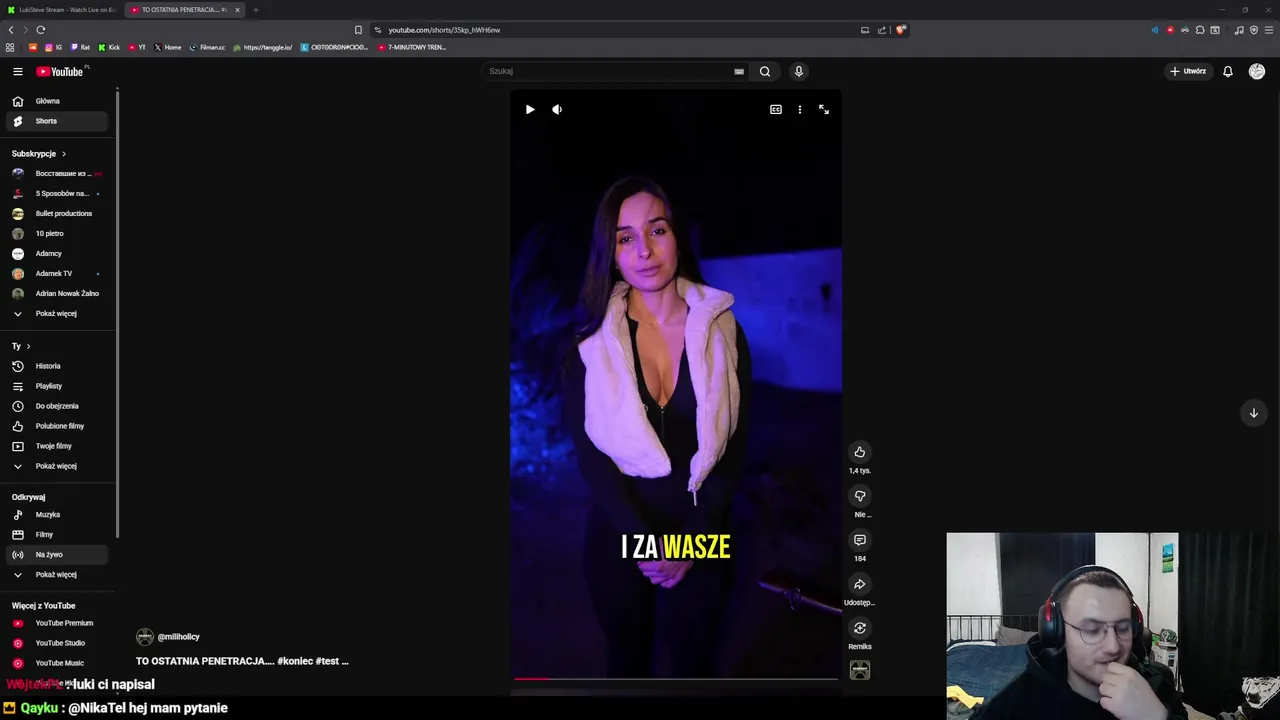Expand Pokaż więcej under Odkrywaj
The height and width of the screenshot is (720, 1280).
[x=57, y=574]
